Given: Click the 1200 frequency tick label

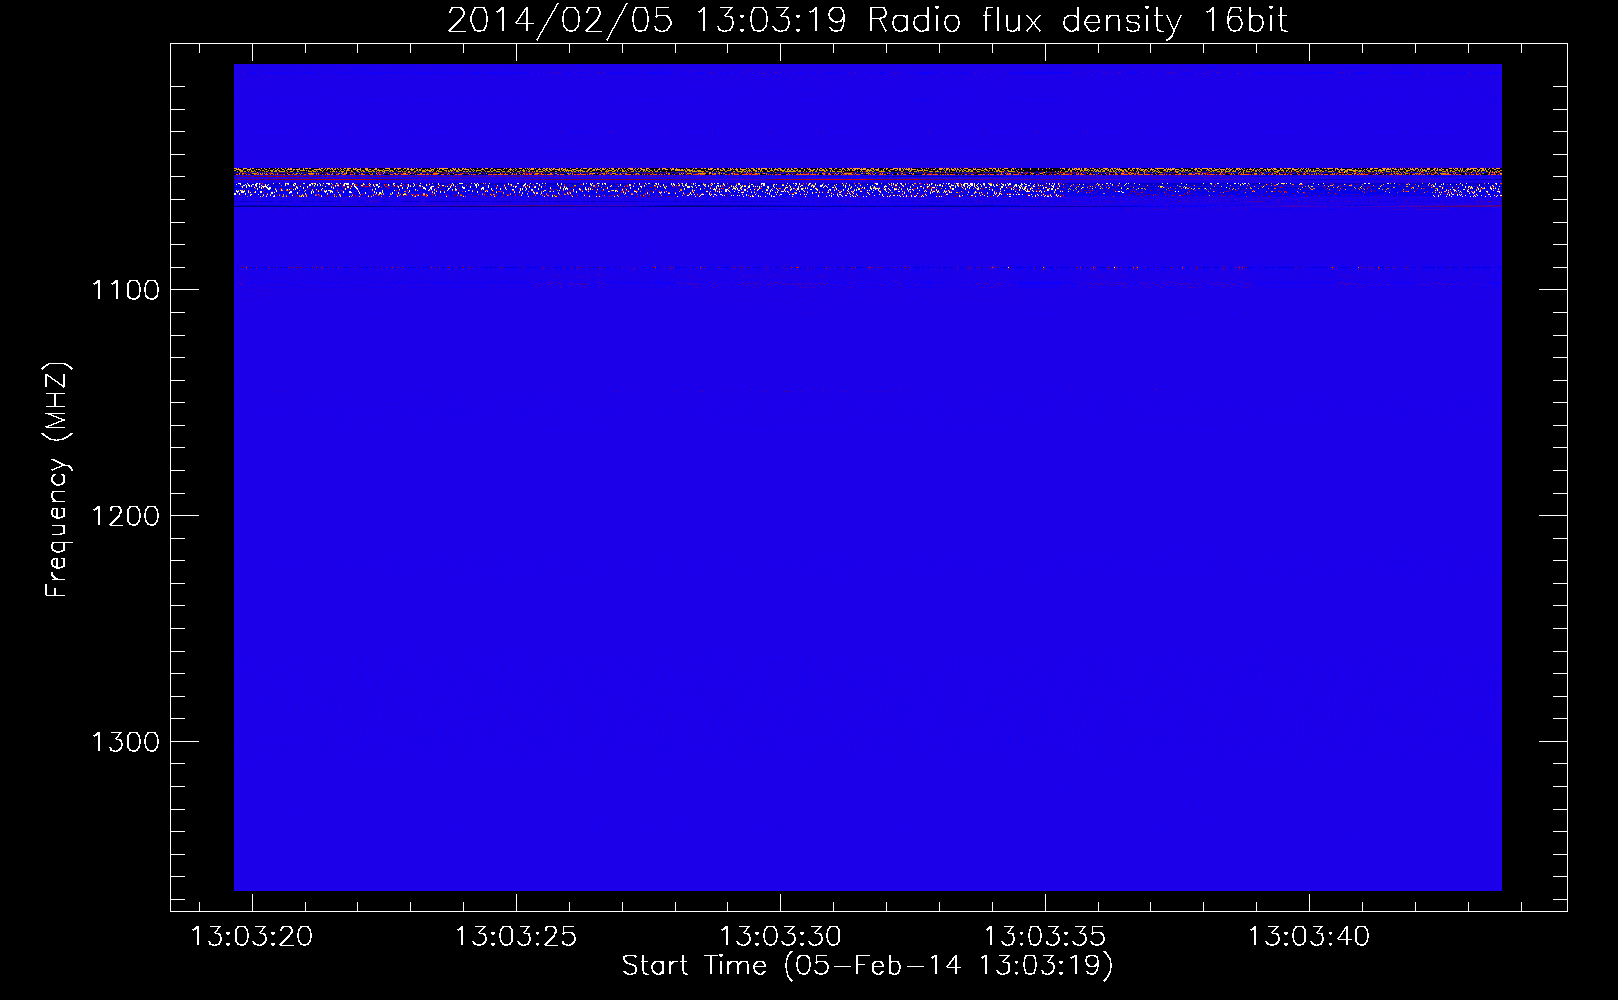Looking at the screenshot, I should (126, 516).
